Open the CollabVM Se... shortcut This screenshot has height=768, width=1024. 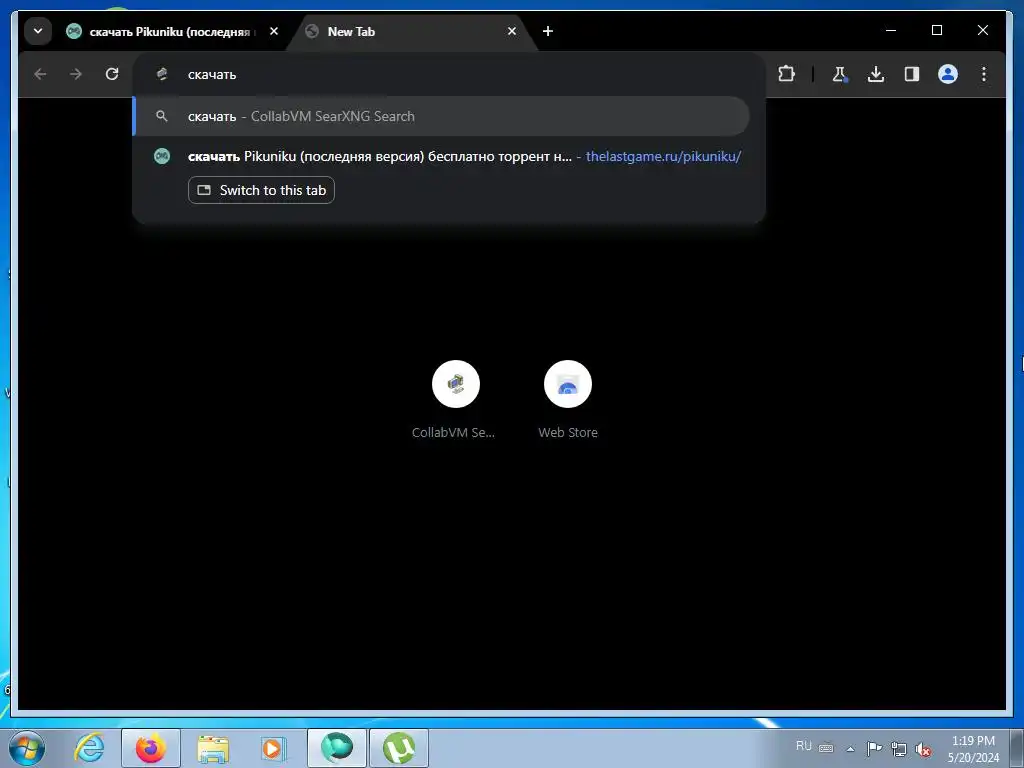coord(455,400)
